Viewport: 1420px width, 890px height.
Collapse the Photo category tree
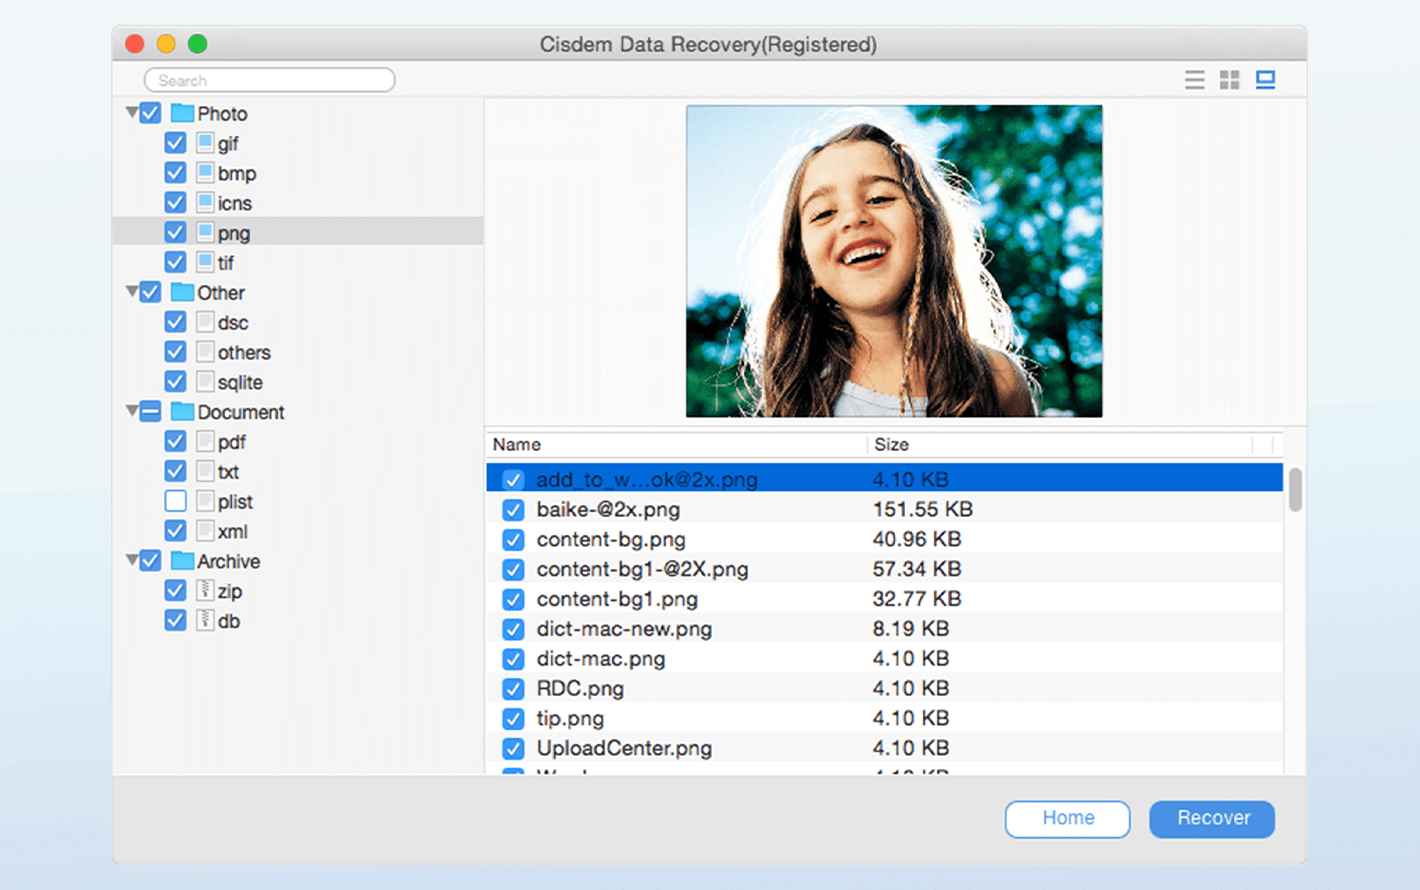pos(132,113)
